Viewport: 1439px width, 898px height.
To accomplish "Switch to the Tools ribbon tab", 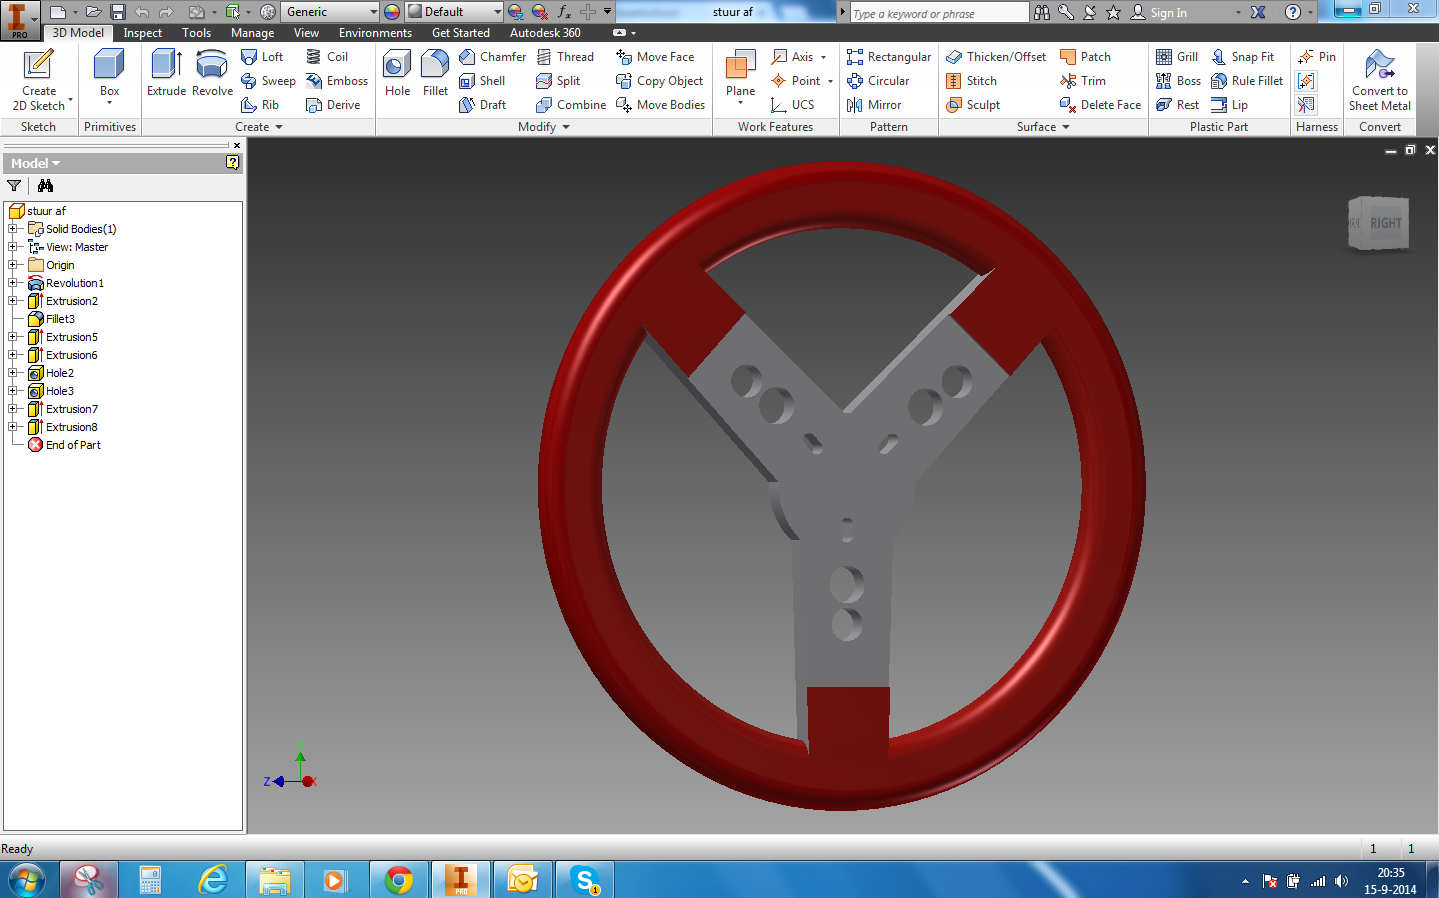I will (197, 33).
